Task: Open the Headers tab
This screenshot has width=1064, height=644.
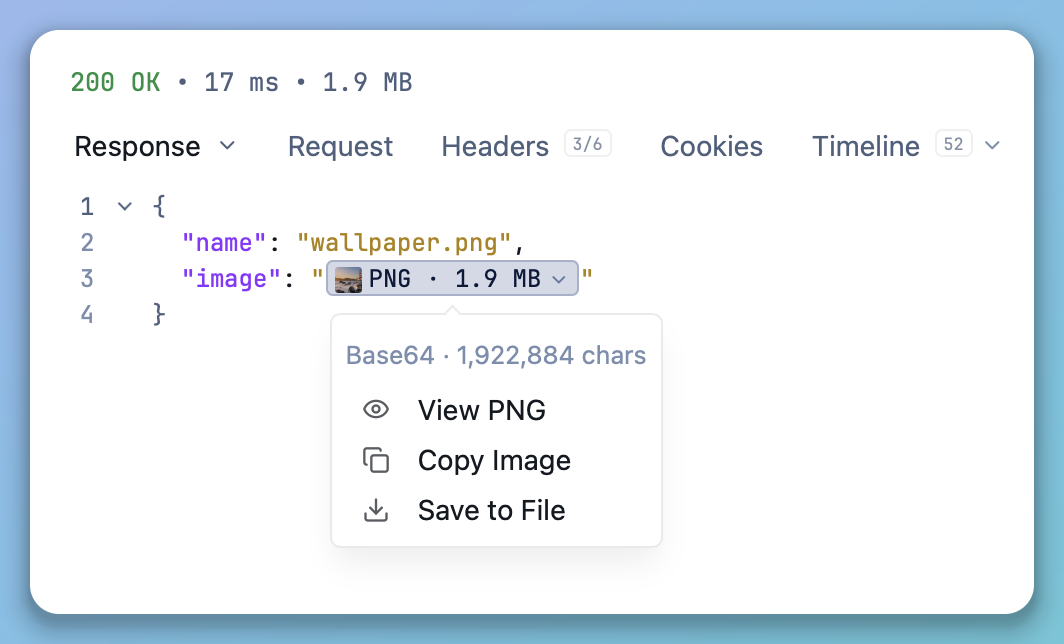Action: click(495, 146)
